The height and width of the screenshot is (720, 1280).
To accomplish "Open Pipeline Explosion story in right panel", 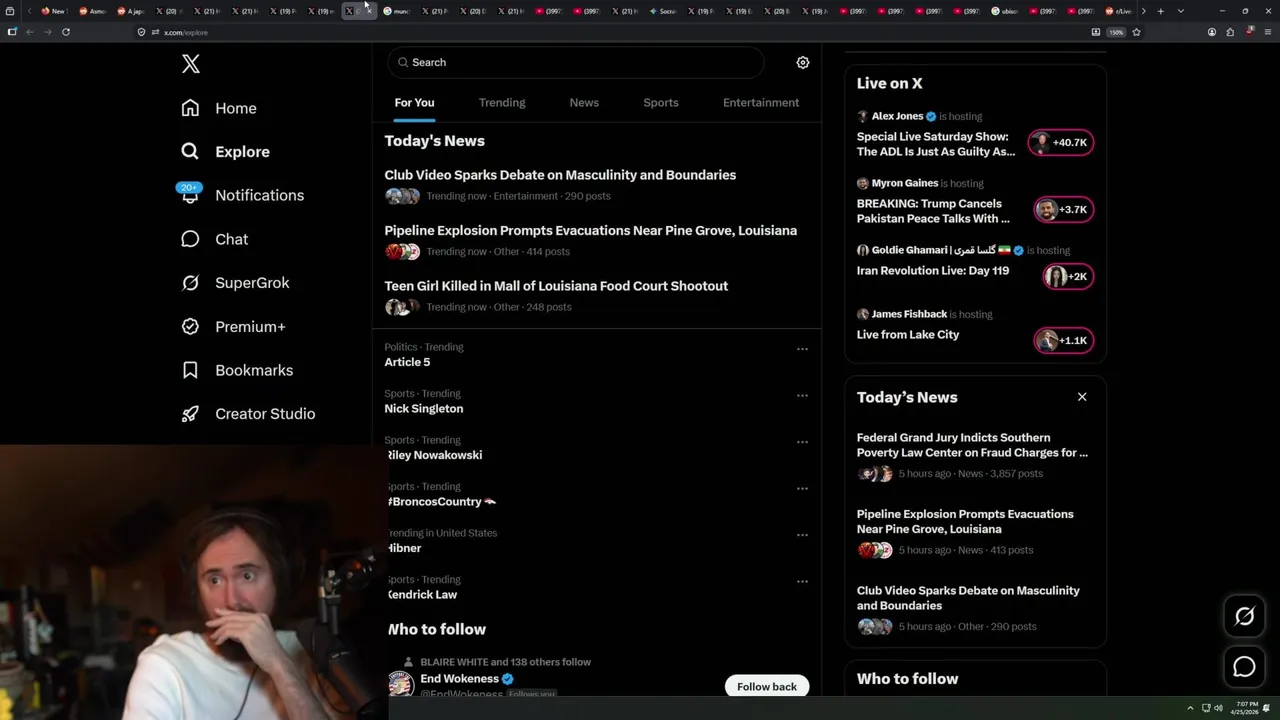I will (x=965, y=522).
